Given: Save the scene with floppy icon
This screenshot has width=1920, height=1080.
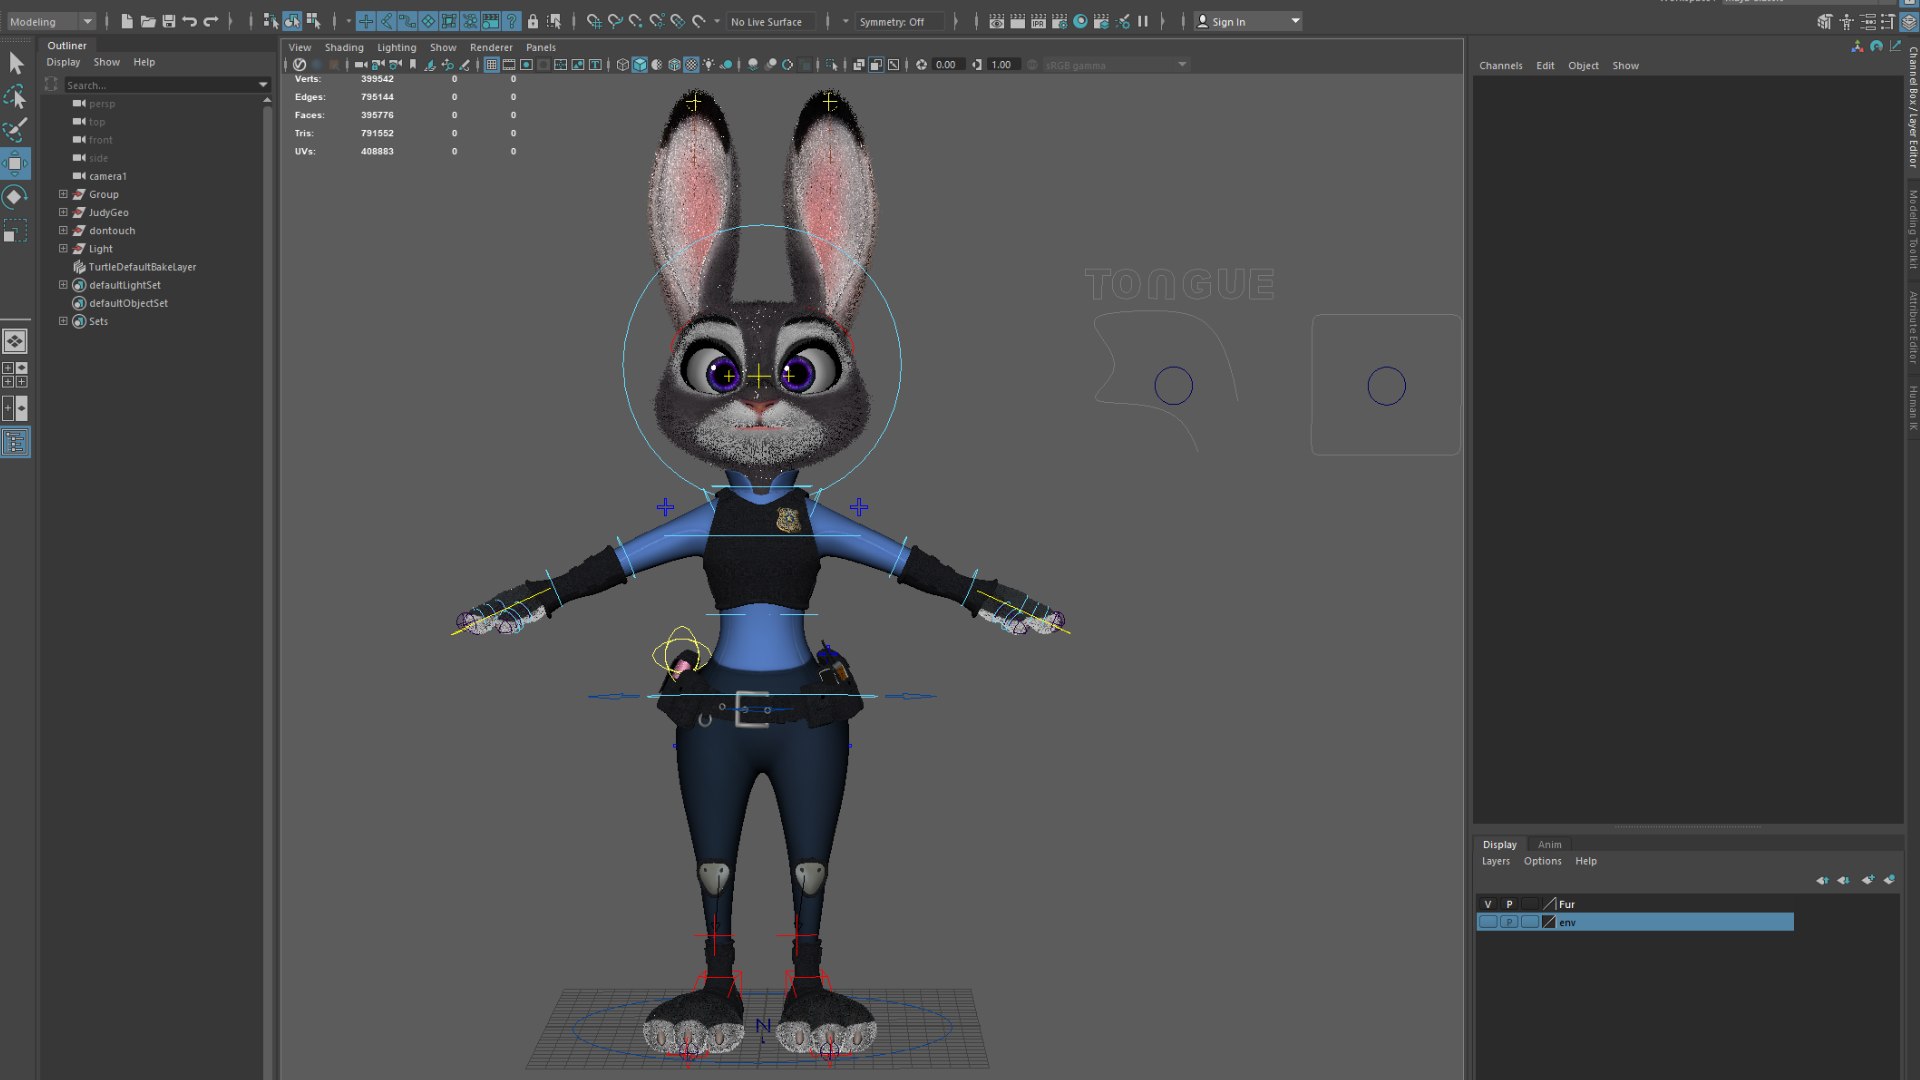Looking at the screenshot, I should (x=169, y=21).
